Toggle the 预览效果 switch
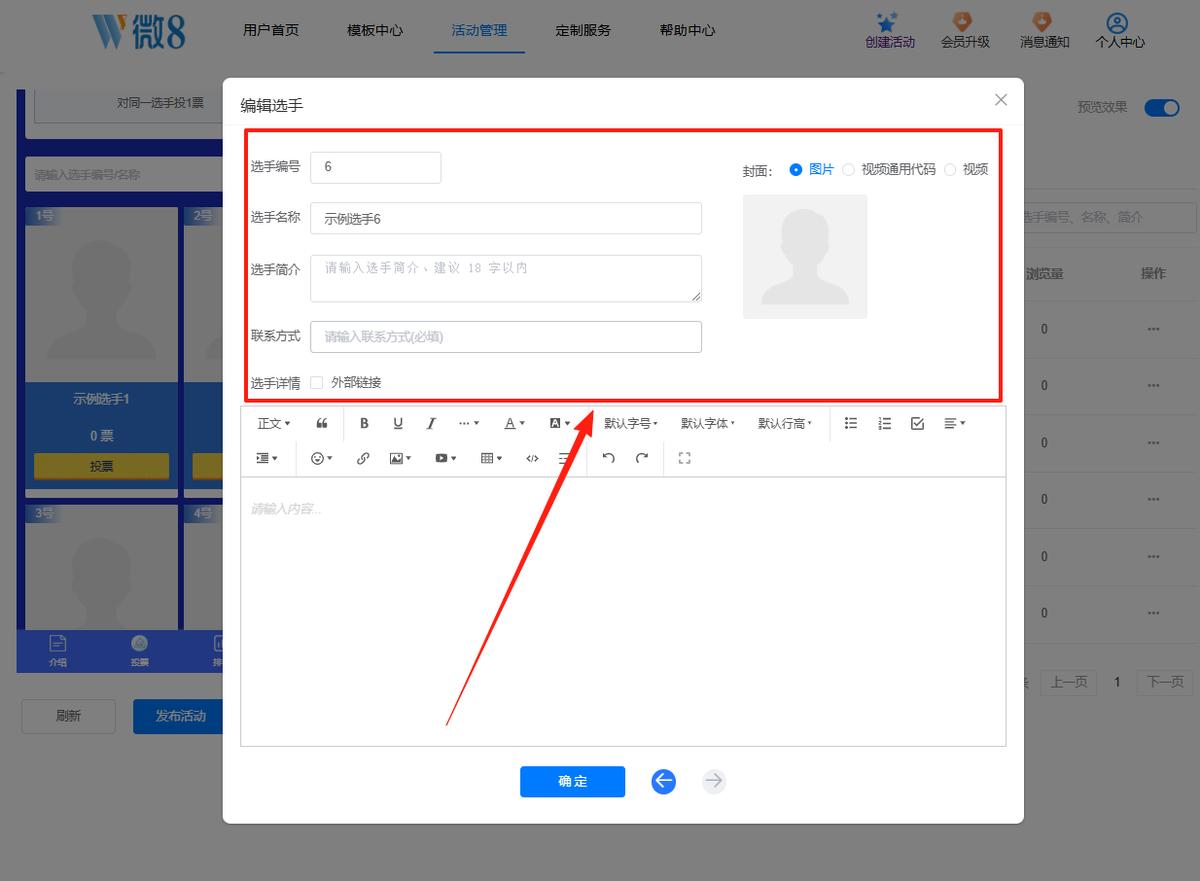Image resolution: width=1200 pixels, height=881 pixels. pos(1162,107)
